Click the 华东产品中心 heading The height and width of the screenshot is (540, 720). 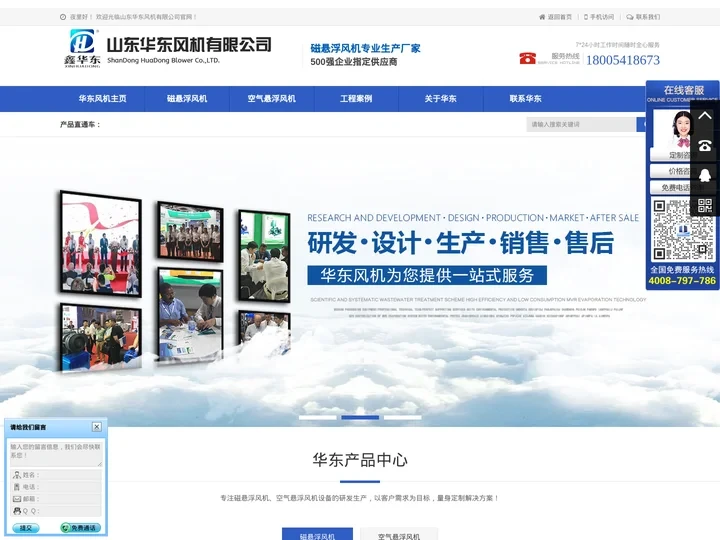[360, 460]
